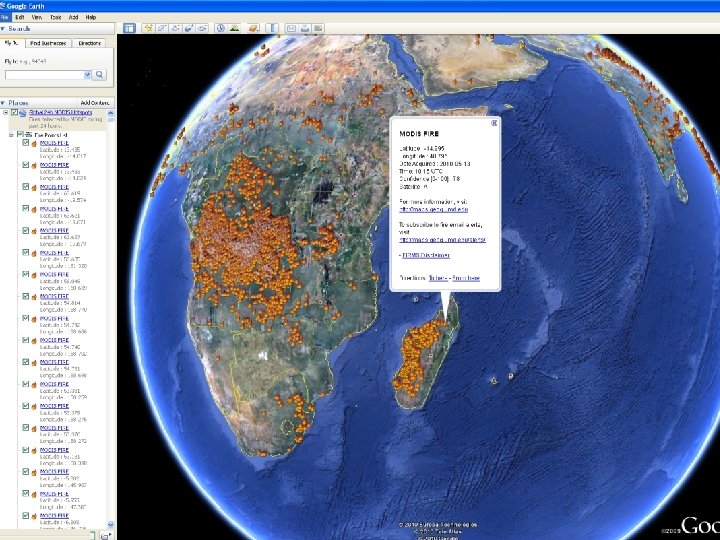This screenshot has height=540, width=720.
Task: Uncheck the Global 24h MODIS Hotspots checkbox
Action: 14,112
